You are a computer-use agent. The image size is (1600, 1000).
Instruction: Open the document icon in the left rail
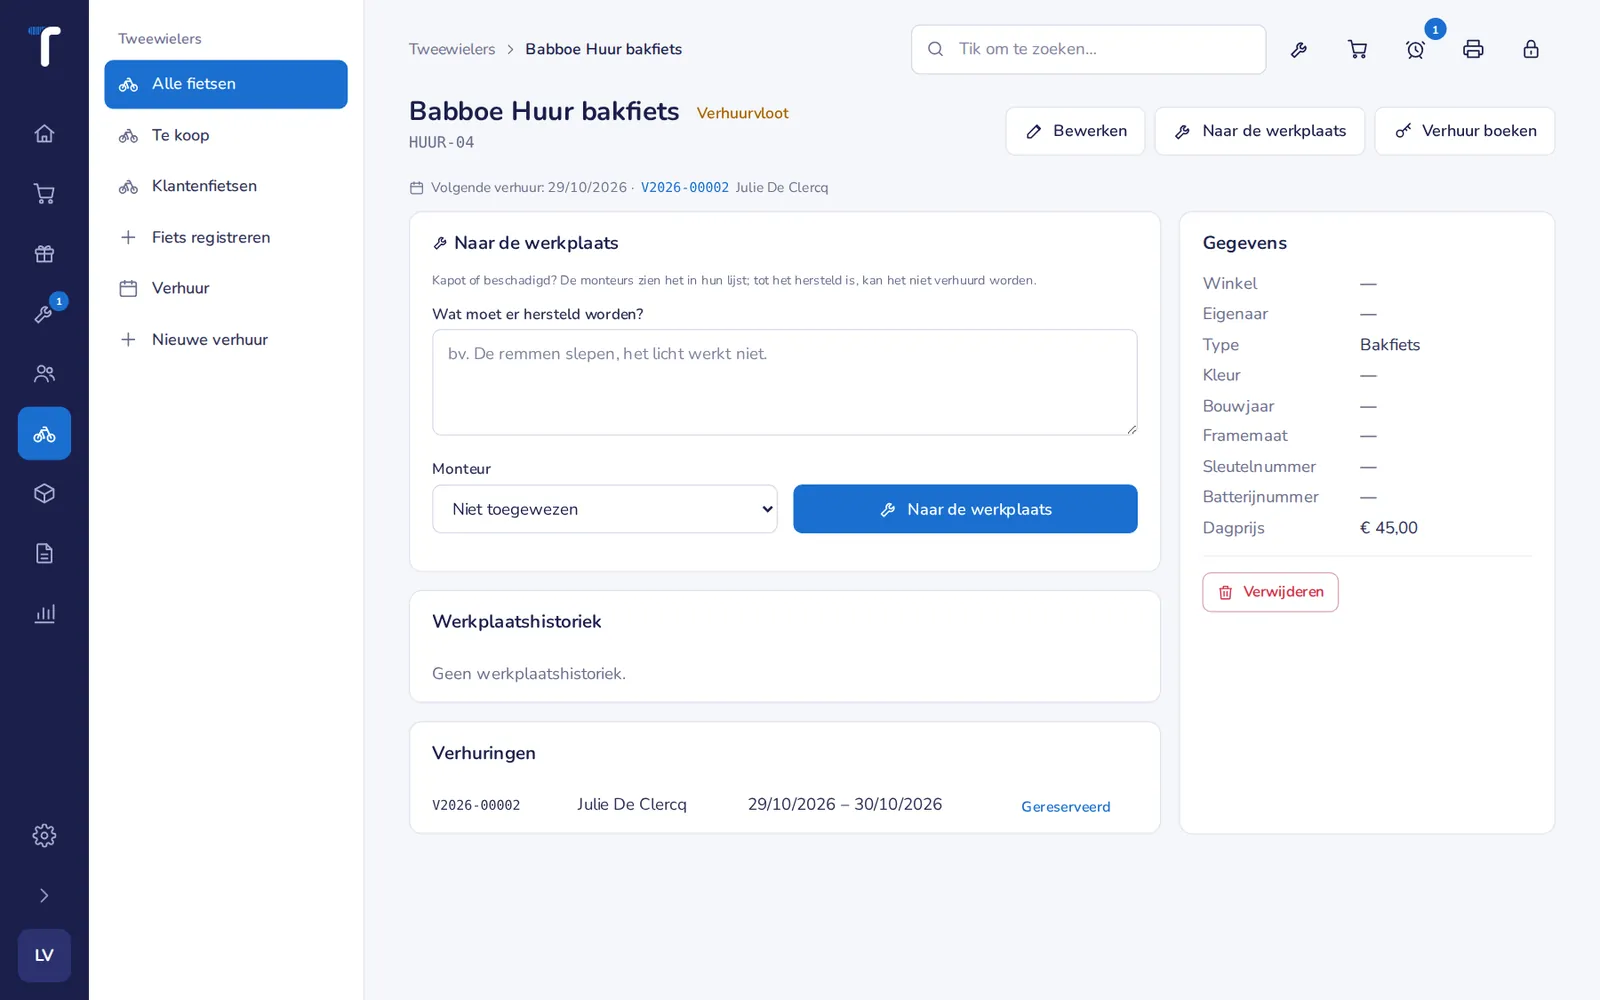coord(44,554)
